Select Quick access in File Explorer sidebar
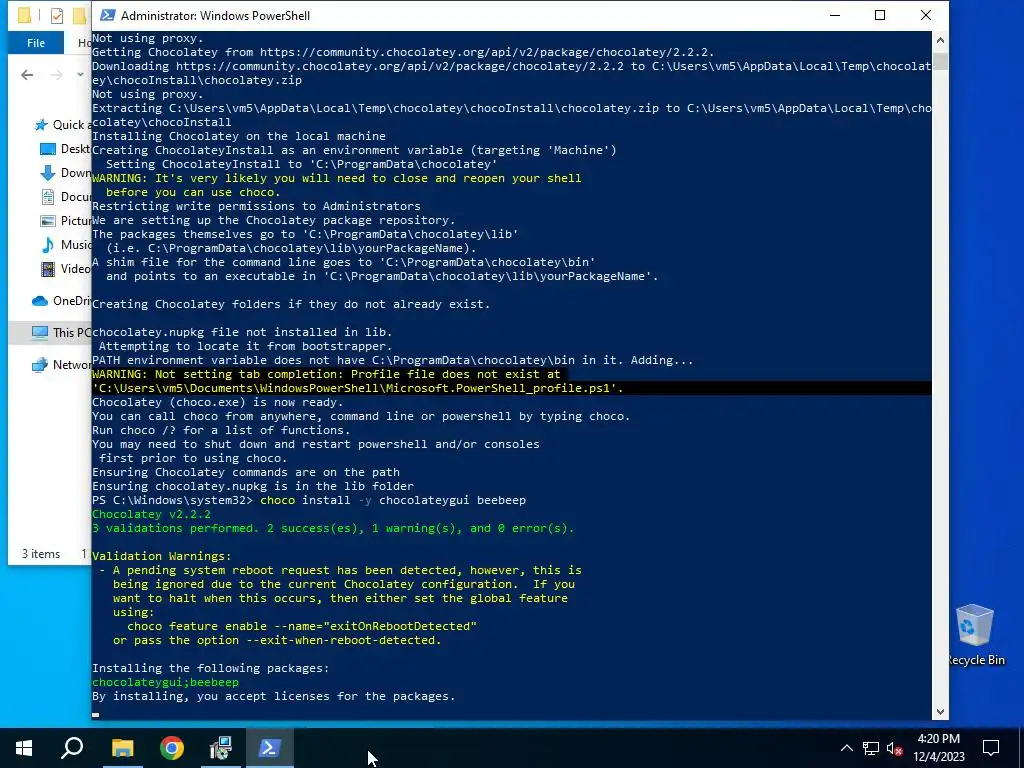Viewport: 1024px width, 768px height. 62,125
